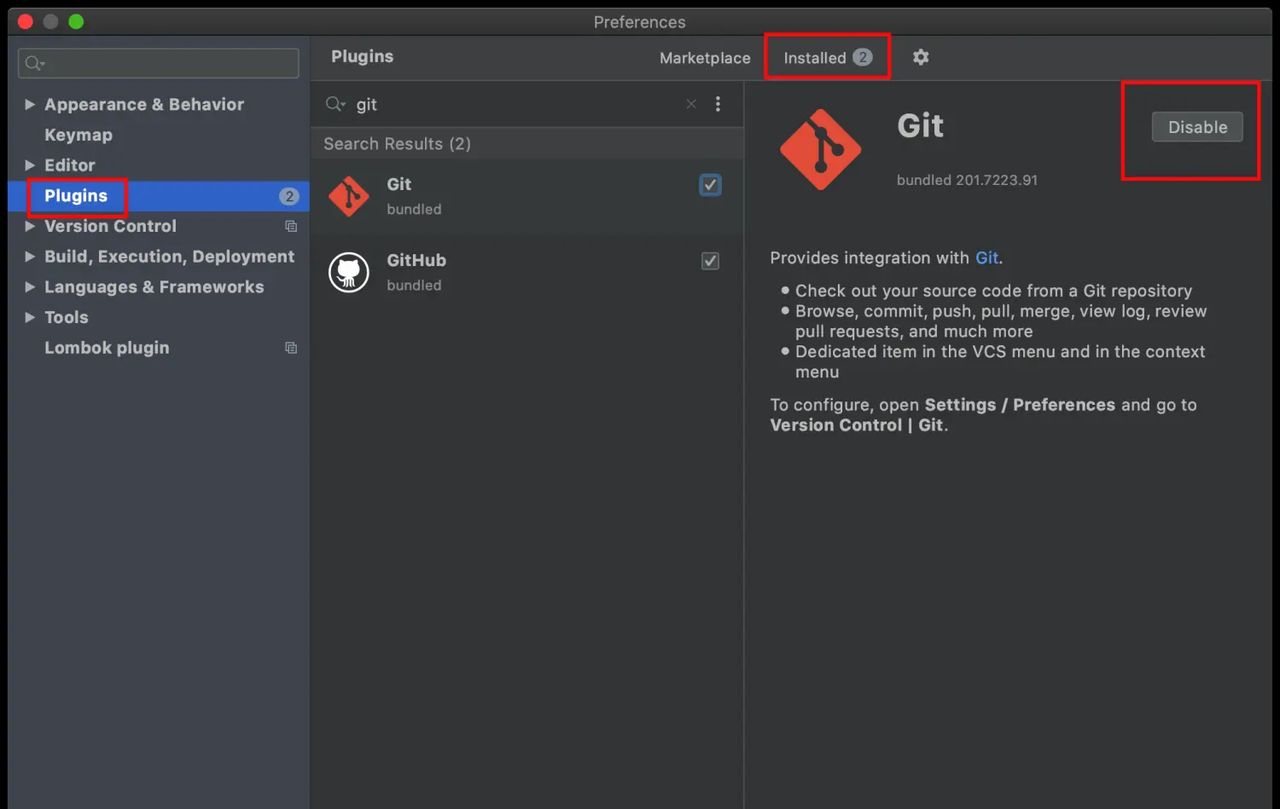Click the Editor label in the settings tree

click(70, 165)
